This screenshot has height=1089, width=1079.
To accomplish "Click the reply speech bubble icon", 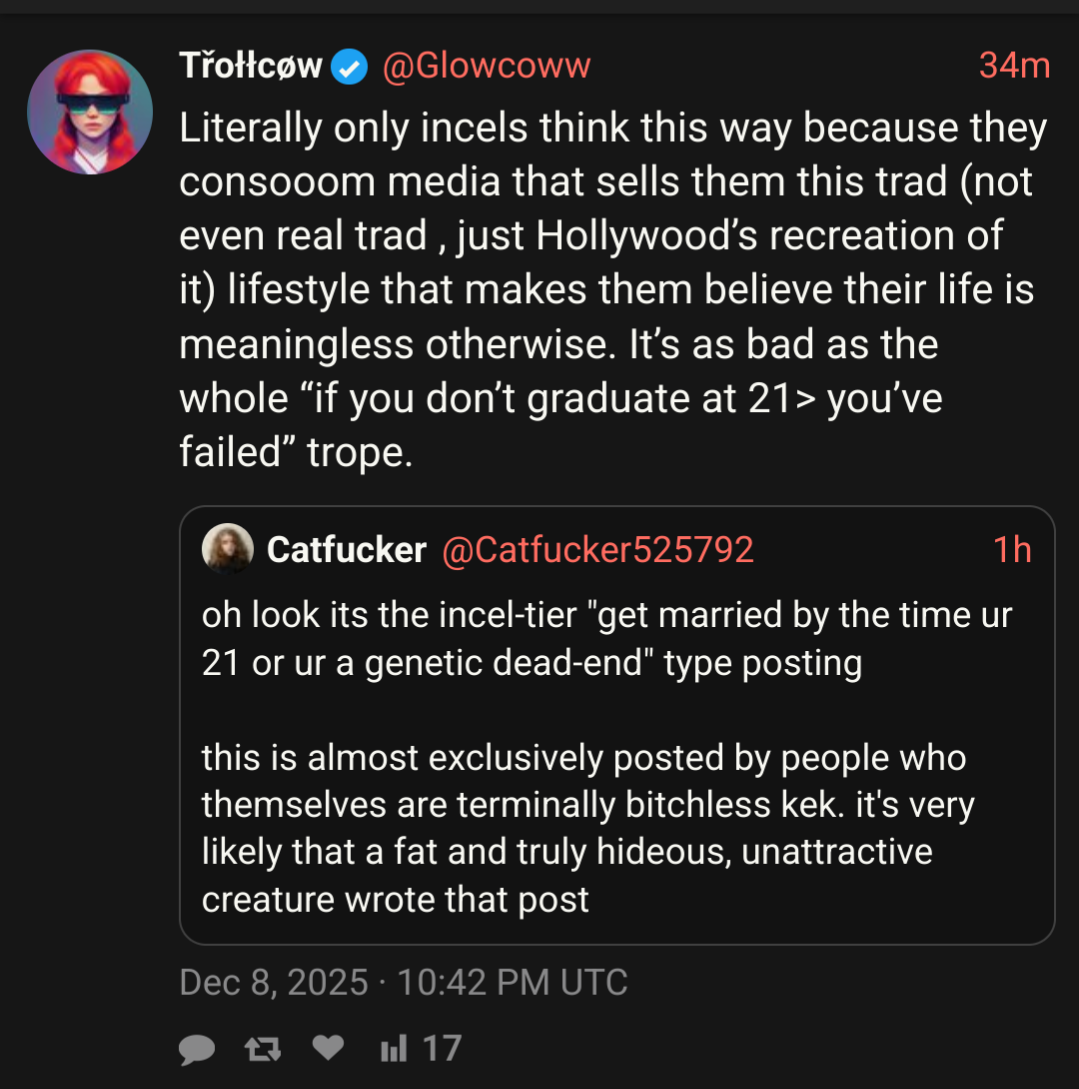I will (198, 1048).
